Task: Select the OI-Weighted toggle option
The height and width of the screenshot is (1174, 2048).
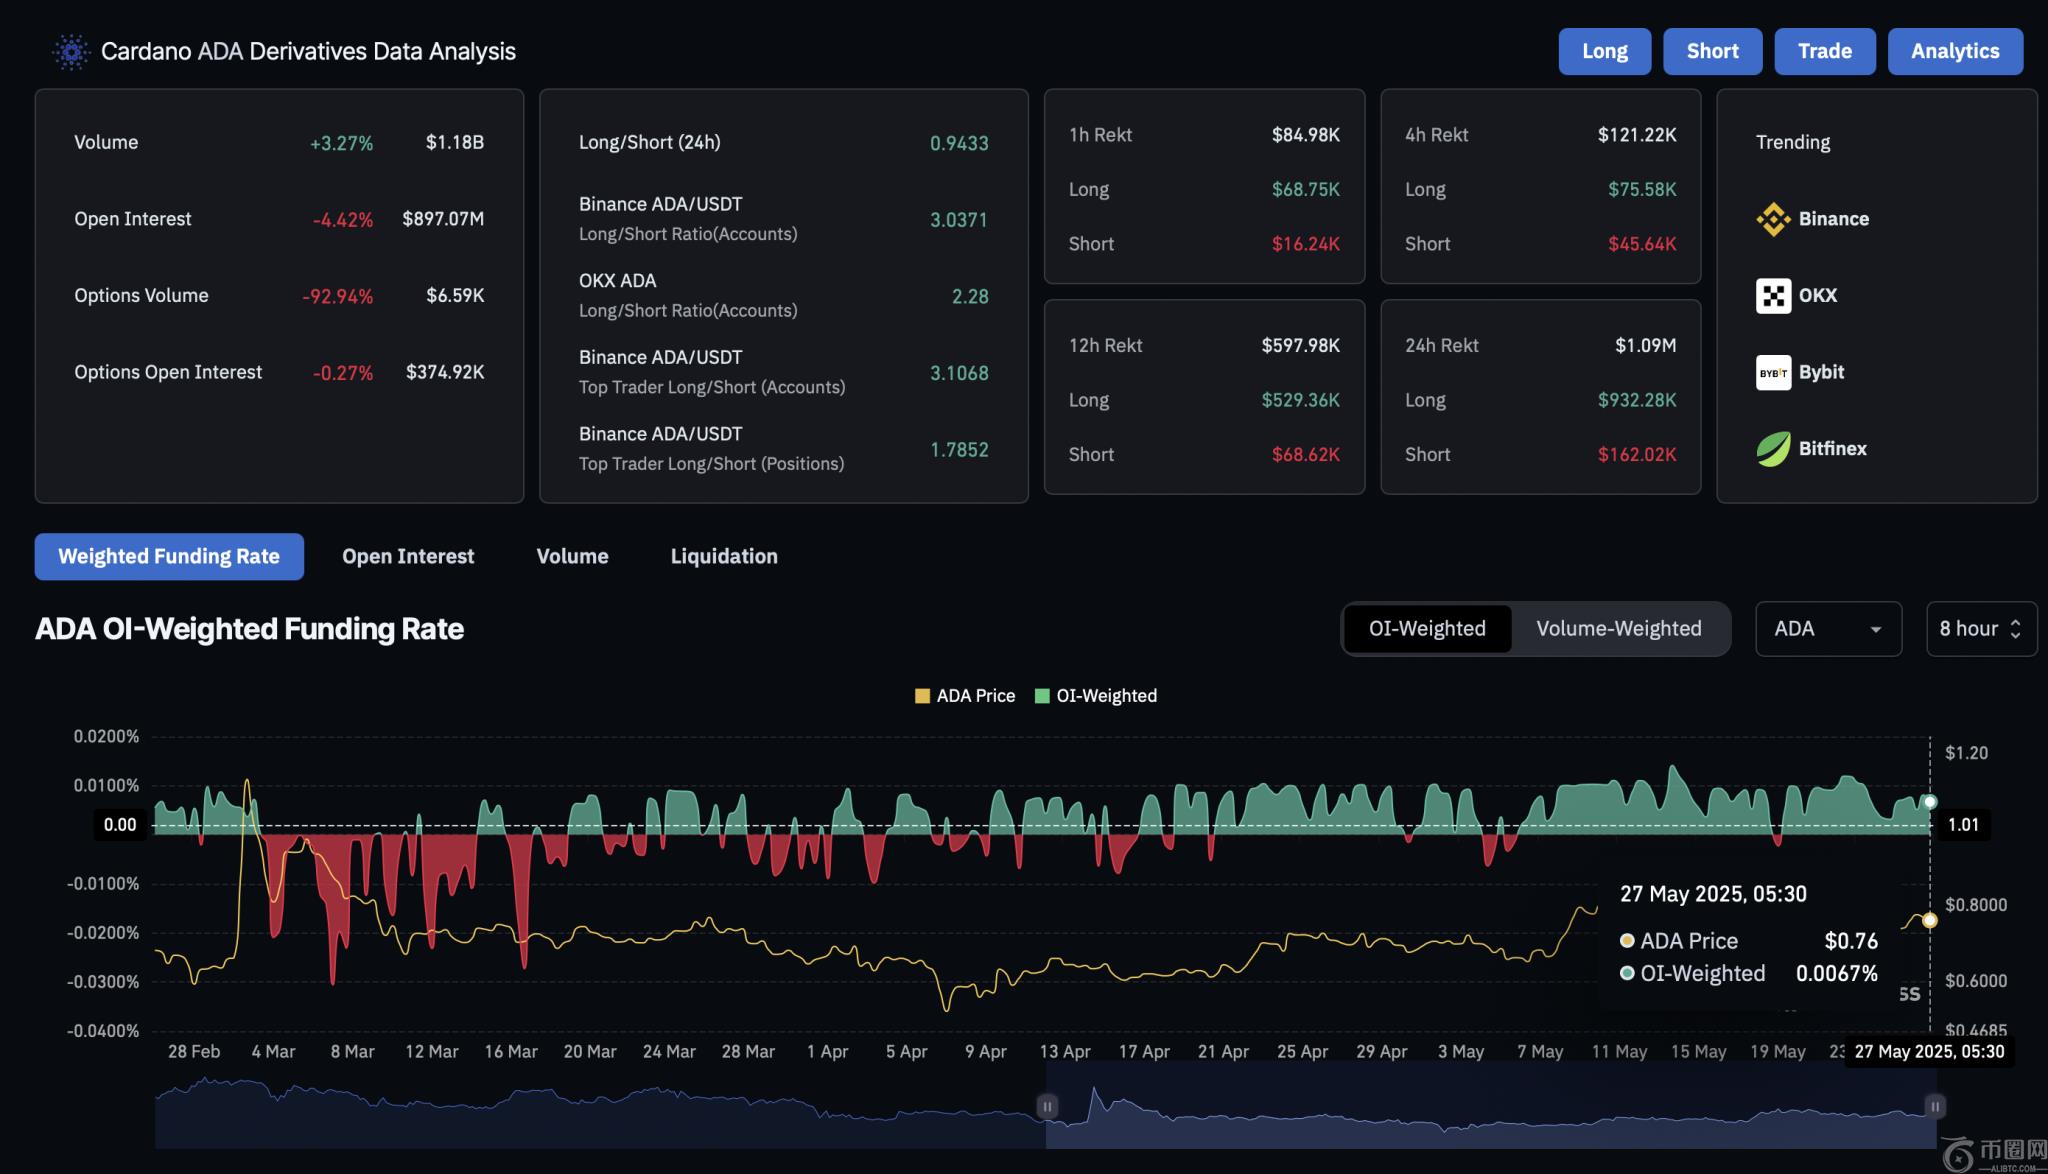Action: click(x=1427, y=629)
